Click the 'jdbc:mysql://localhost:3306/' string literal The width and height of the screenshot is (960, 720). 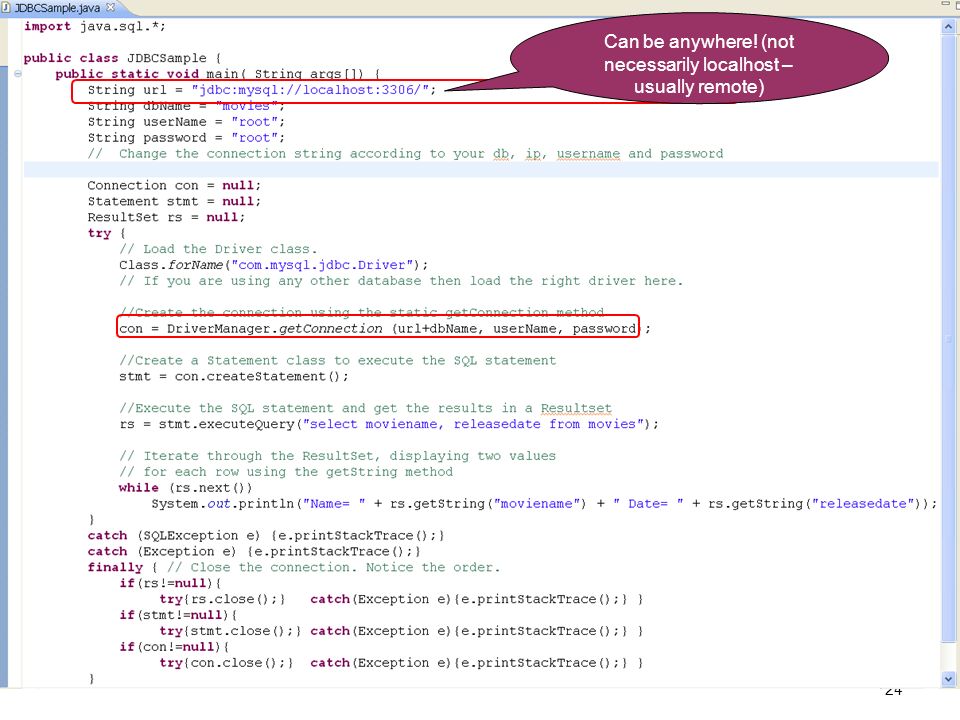pyautogui.click(x=310, y=90)
